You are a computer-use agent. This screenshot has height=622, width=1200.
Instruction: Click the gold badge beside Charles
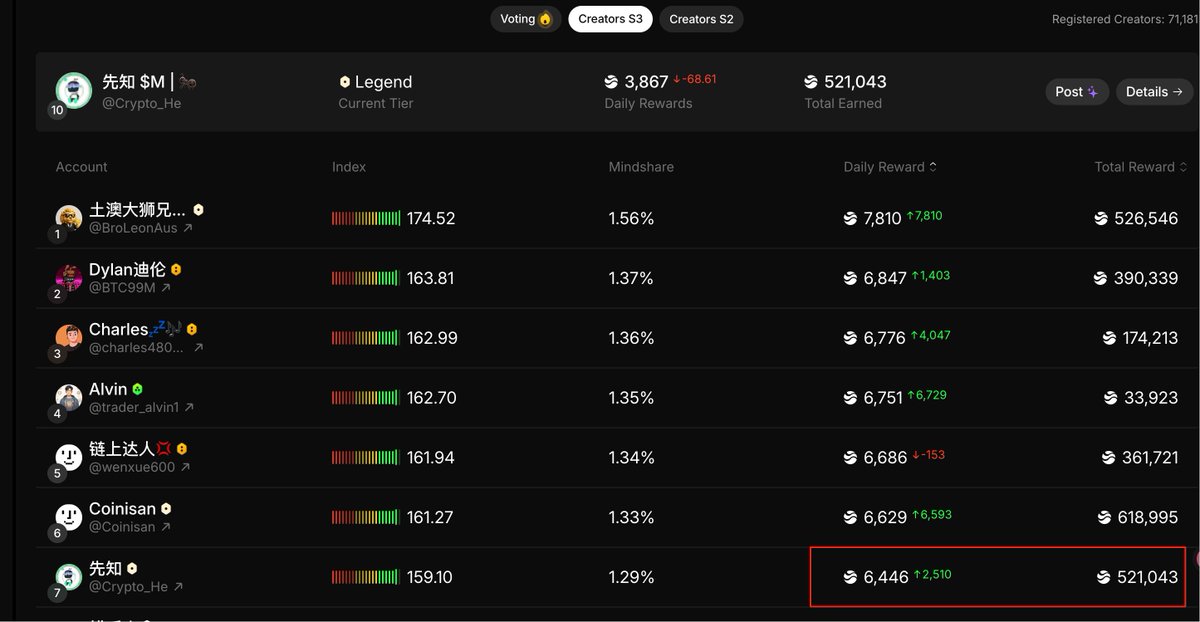(192, 329)
